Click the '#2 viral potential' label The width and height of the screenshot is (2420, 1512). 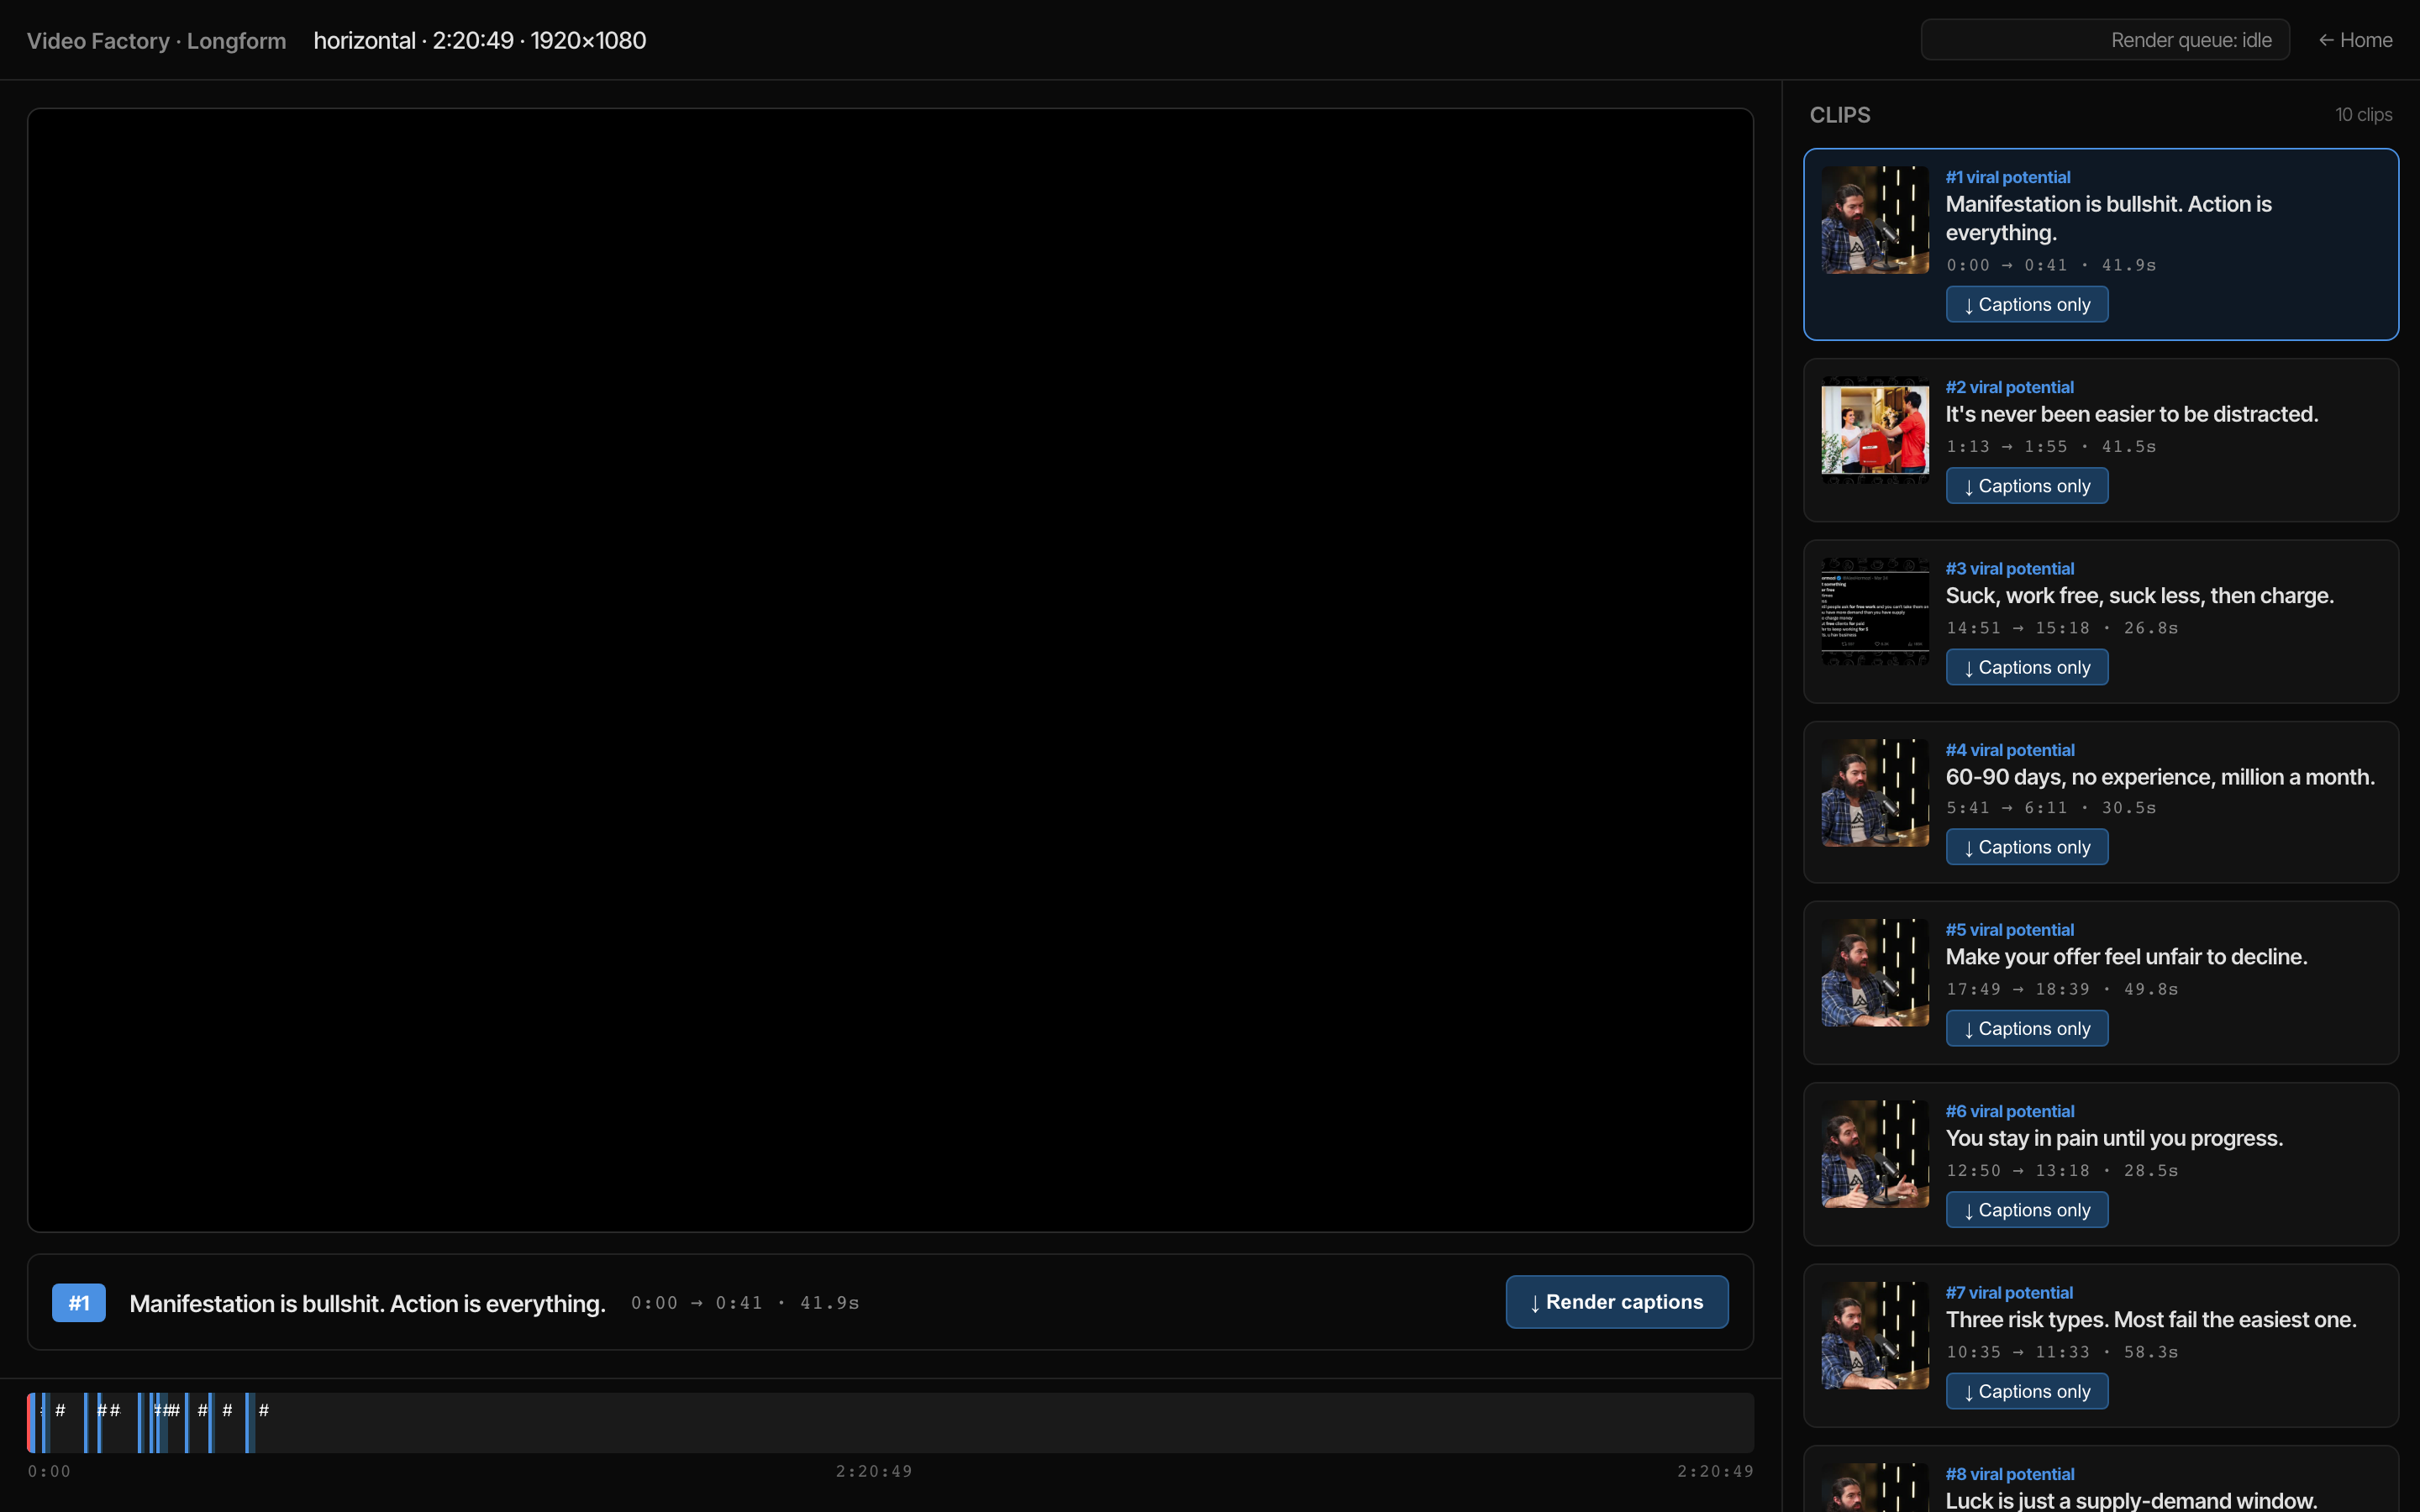(x=2009, y=387)
